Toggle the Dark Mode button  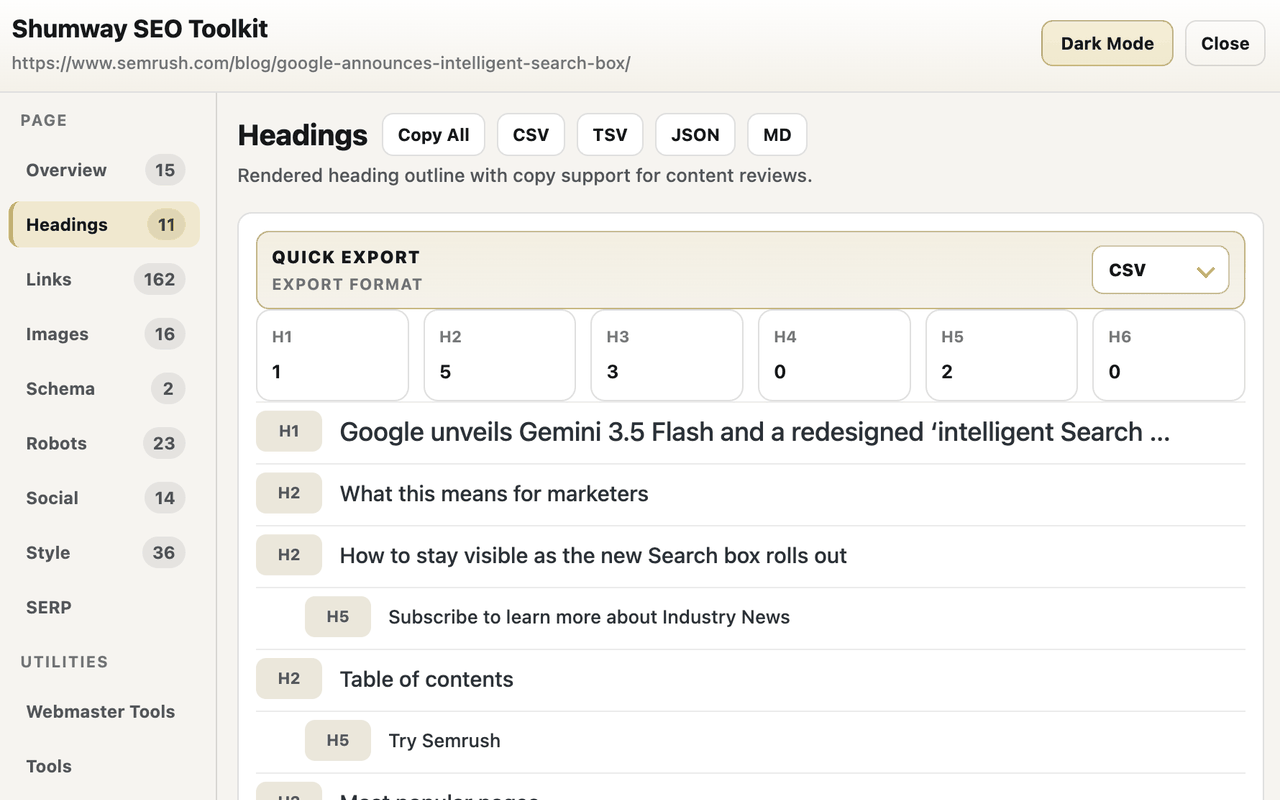1107,44
